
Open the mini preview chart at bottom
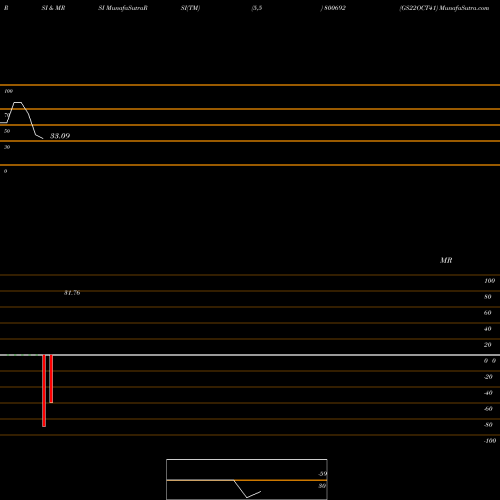click(247, 479)
